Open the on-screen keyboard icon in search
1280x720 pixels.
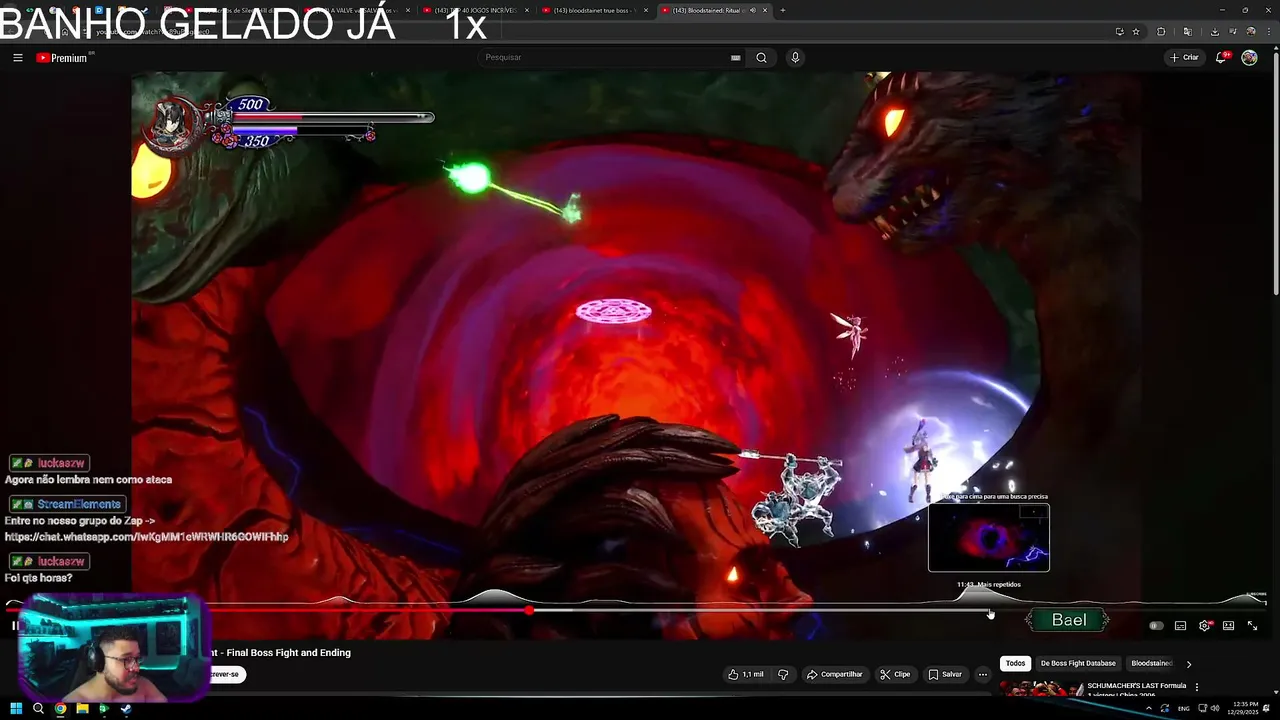[735, 58]
